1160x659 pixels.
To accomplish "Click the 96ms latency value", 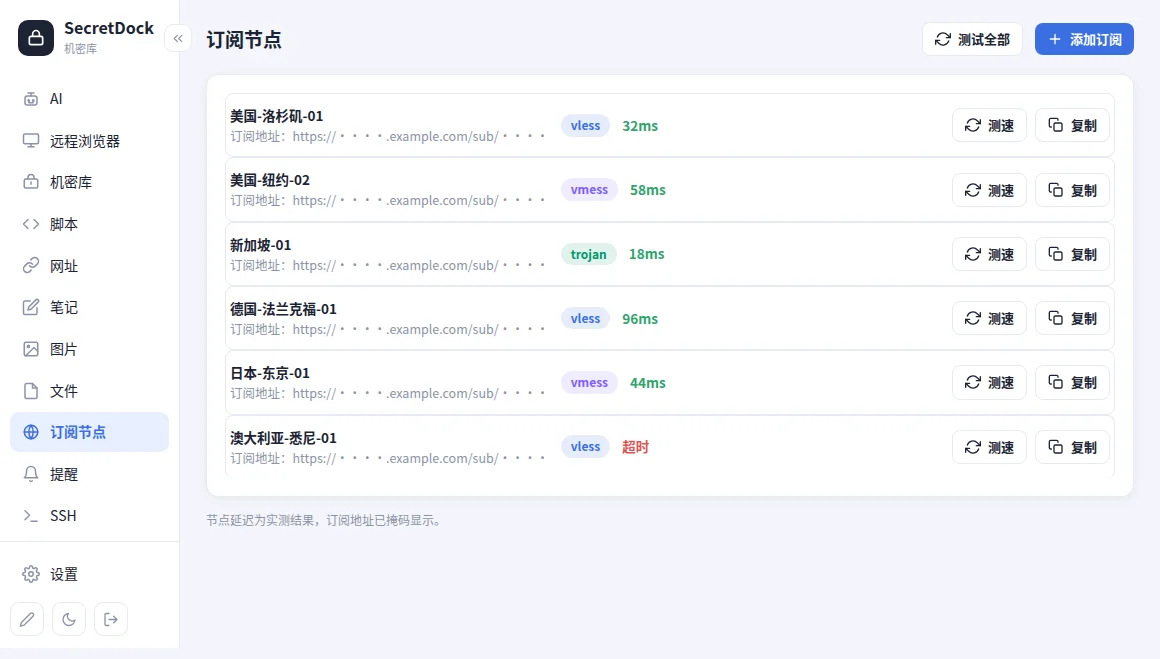I will pos(640,319).
